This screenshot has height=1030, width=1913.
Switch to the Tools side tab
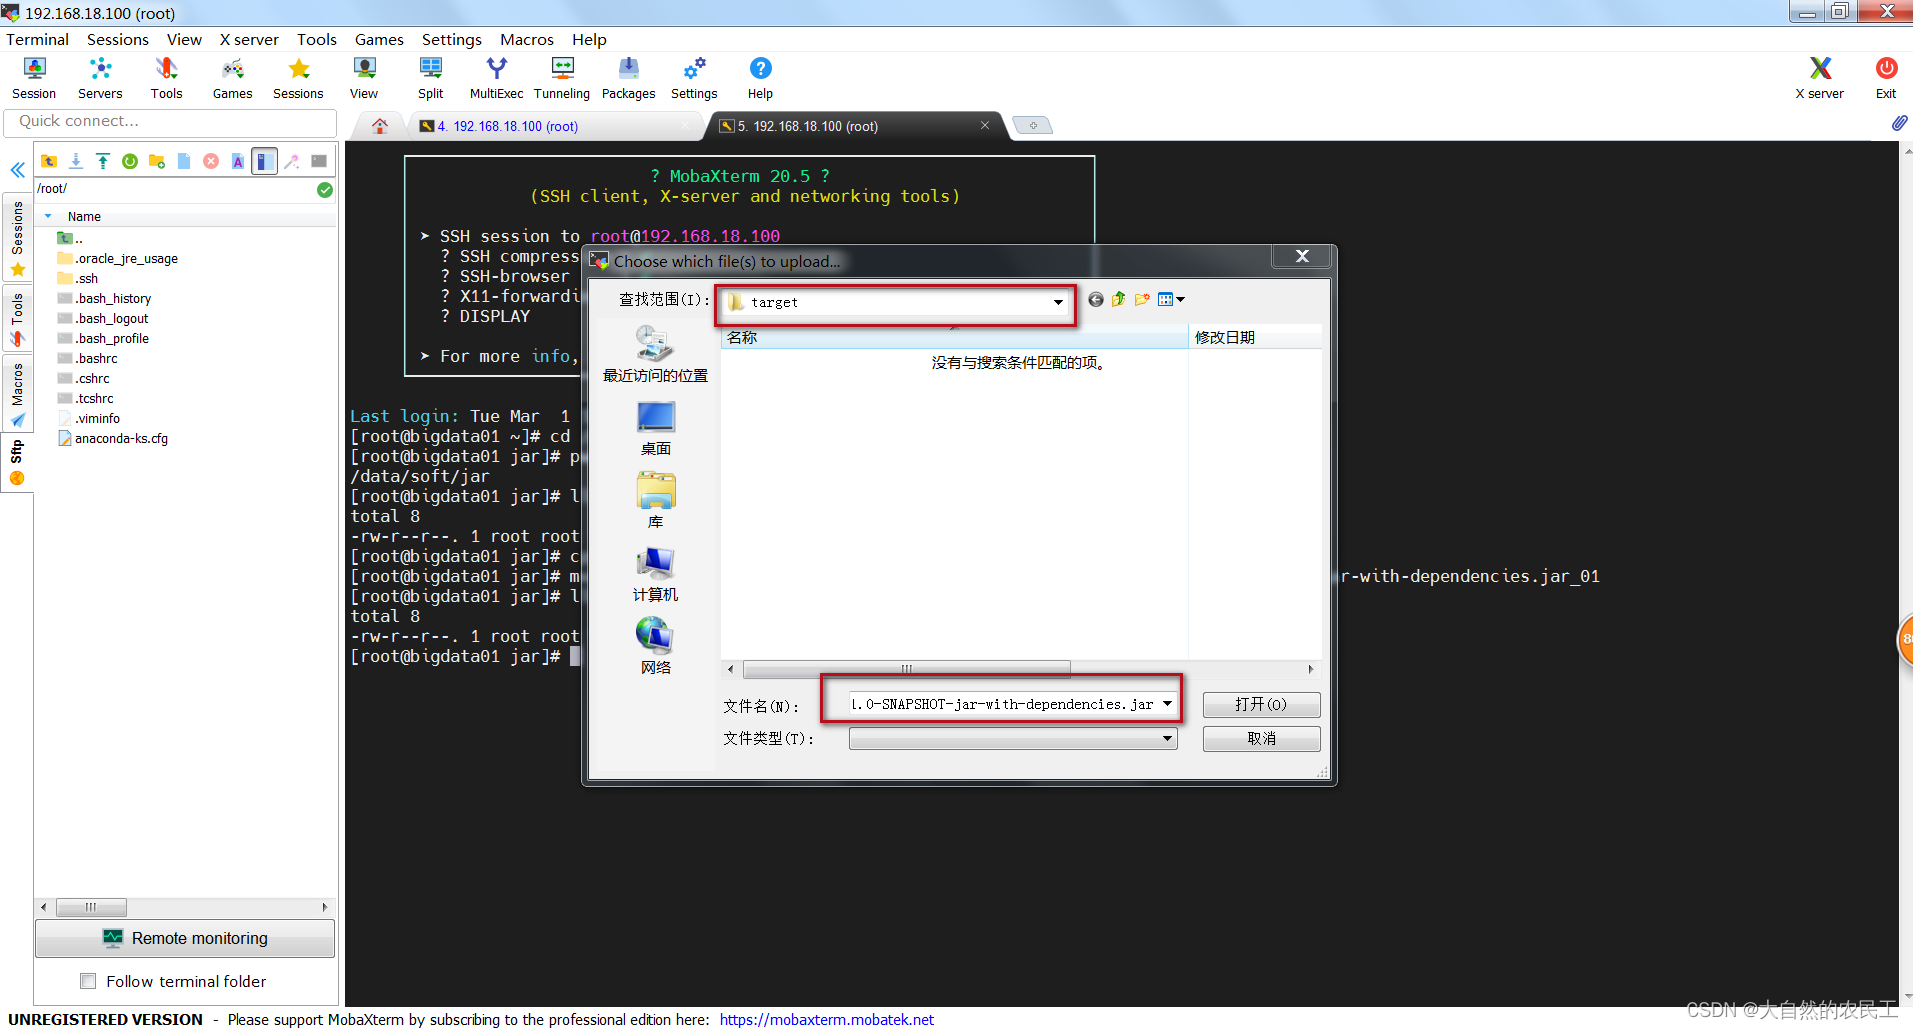[17, 319]
